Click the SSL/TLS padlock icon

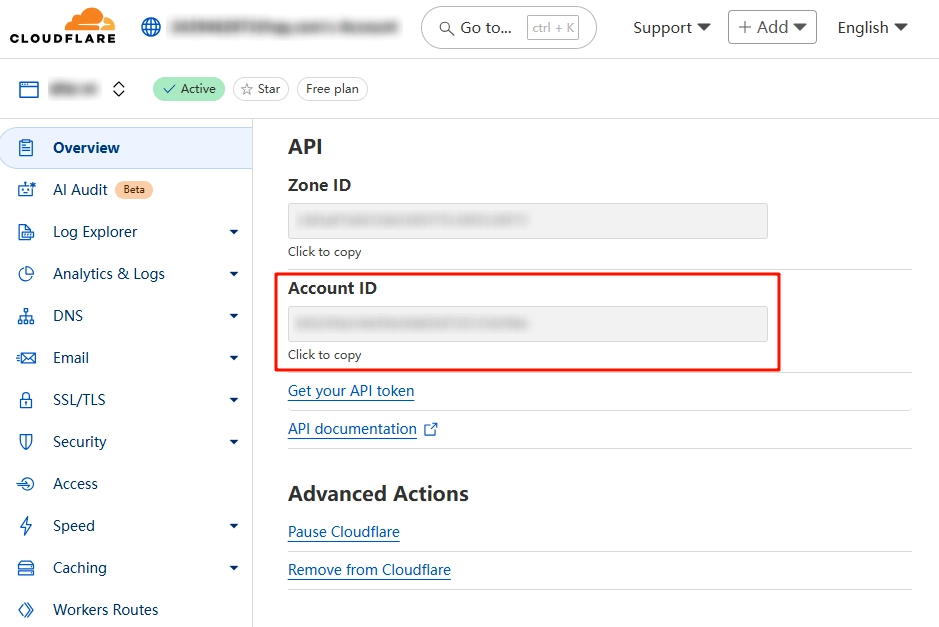[x=27, y=400]
